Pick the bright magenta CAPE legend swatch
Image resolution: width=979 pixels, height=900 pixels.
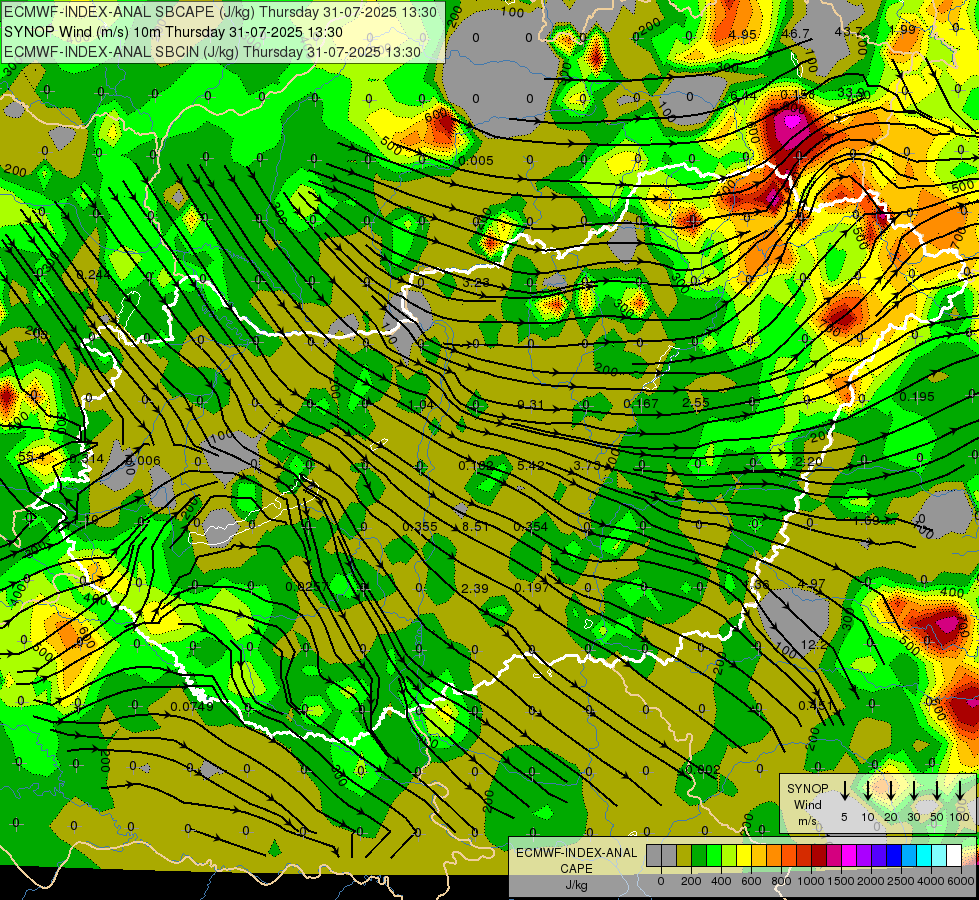click(850, 855)
